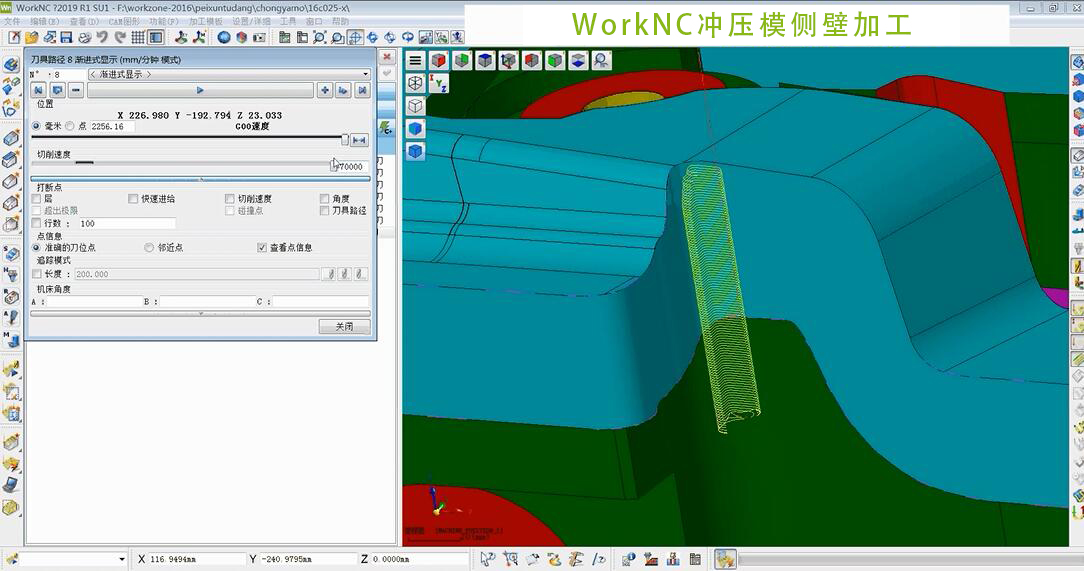Click the position slider thumb

click(x=344, y=140)
